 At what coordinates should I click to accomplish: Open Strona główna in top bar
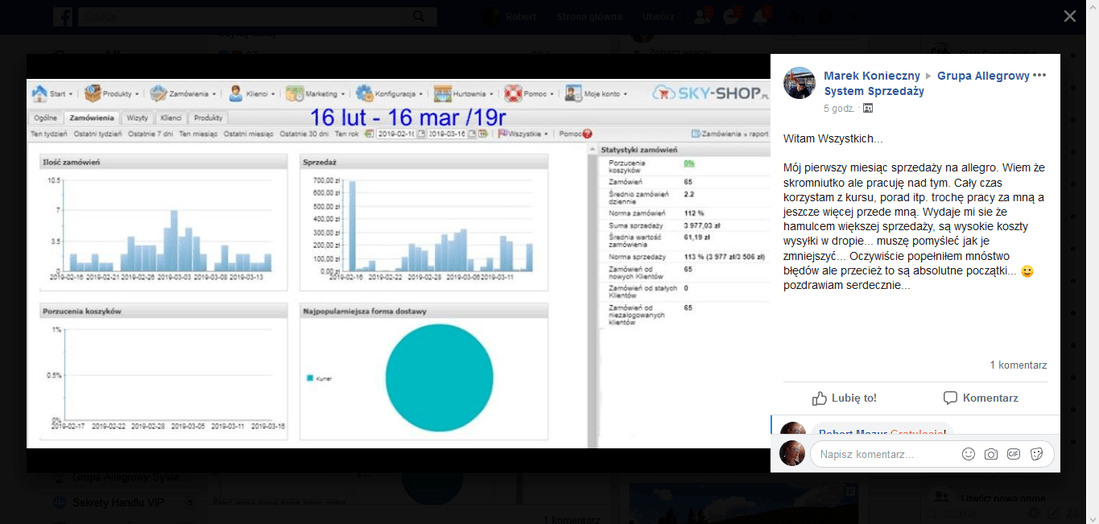(587, 17)
